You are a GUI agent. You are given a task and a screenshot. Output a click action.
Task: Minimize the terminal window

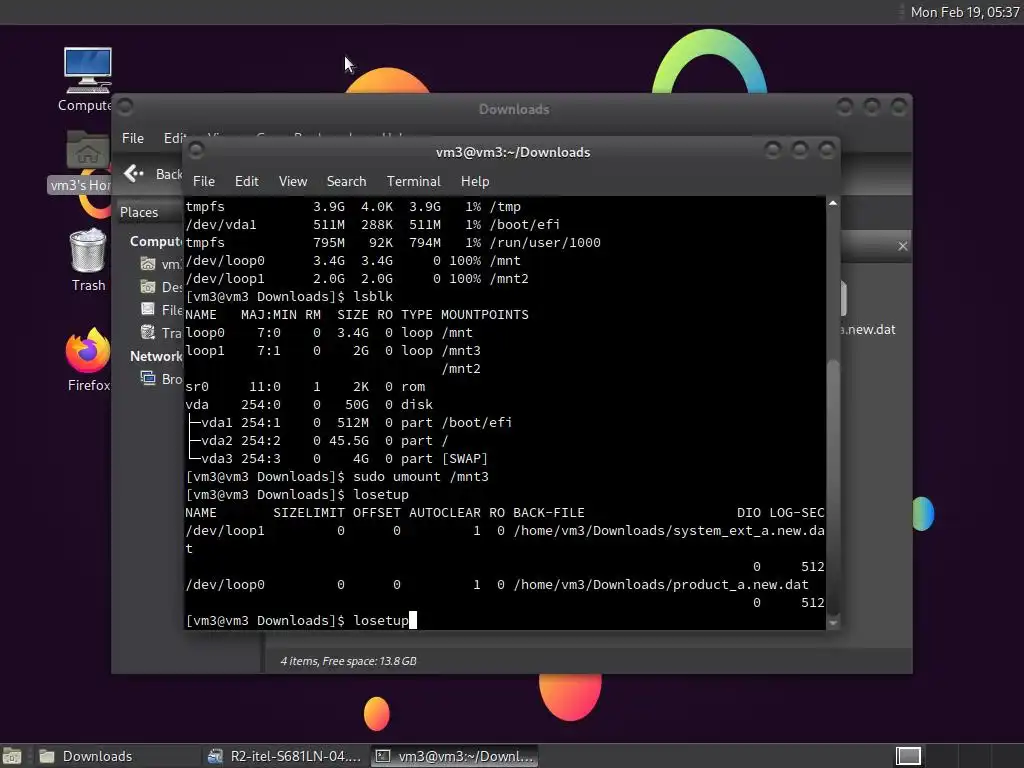pyautogui.click(x=773, y=151)
